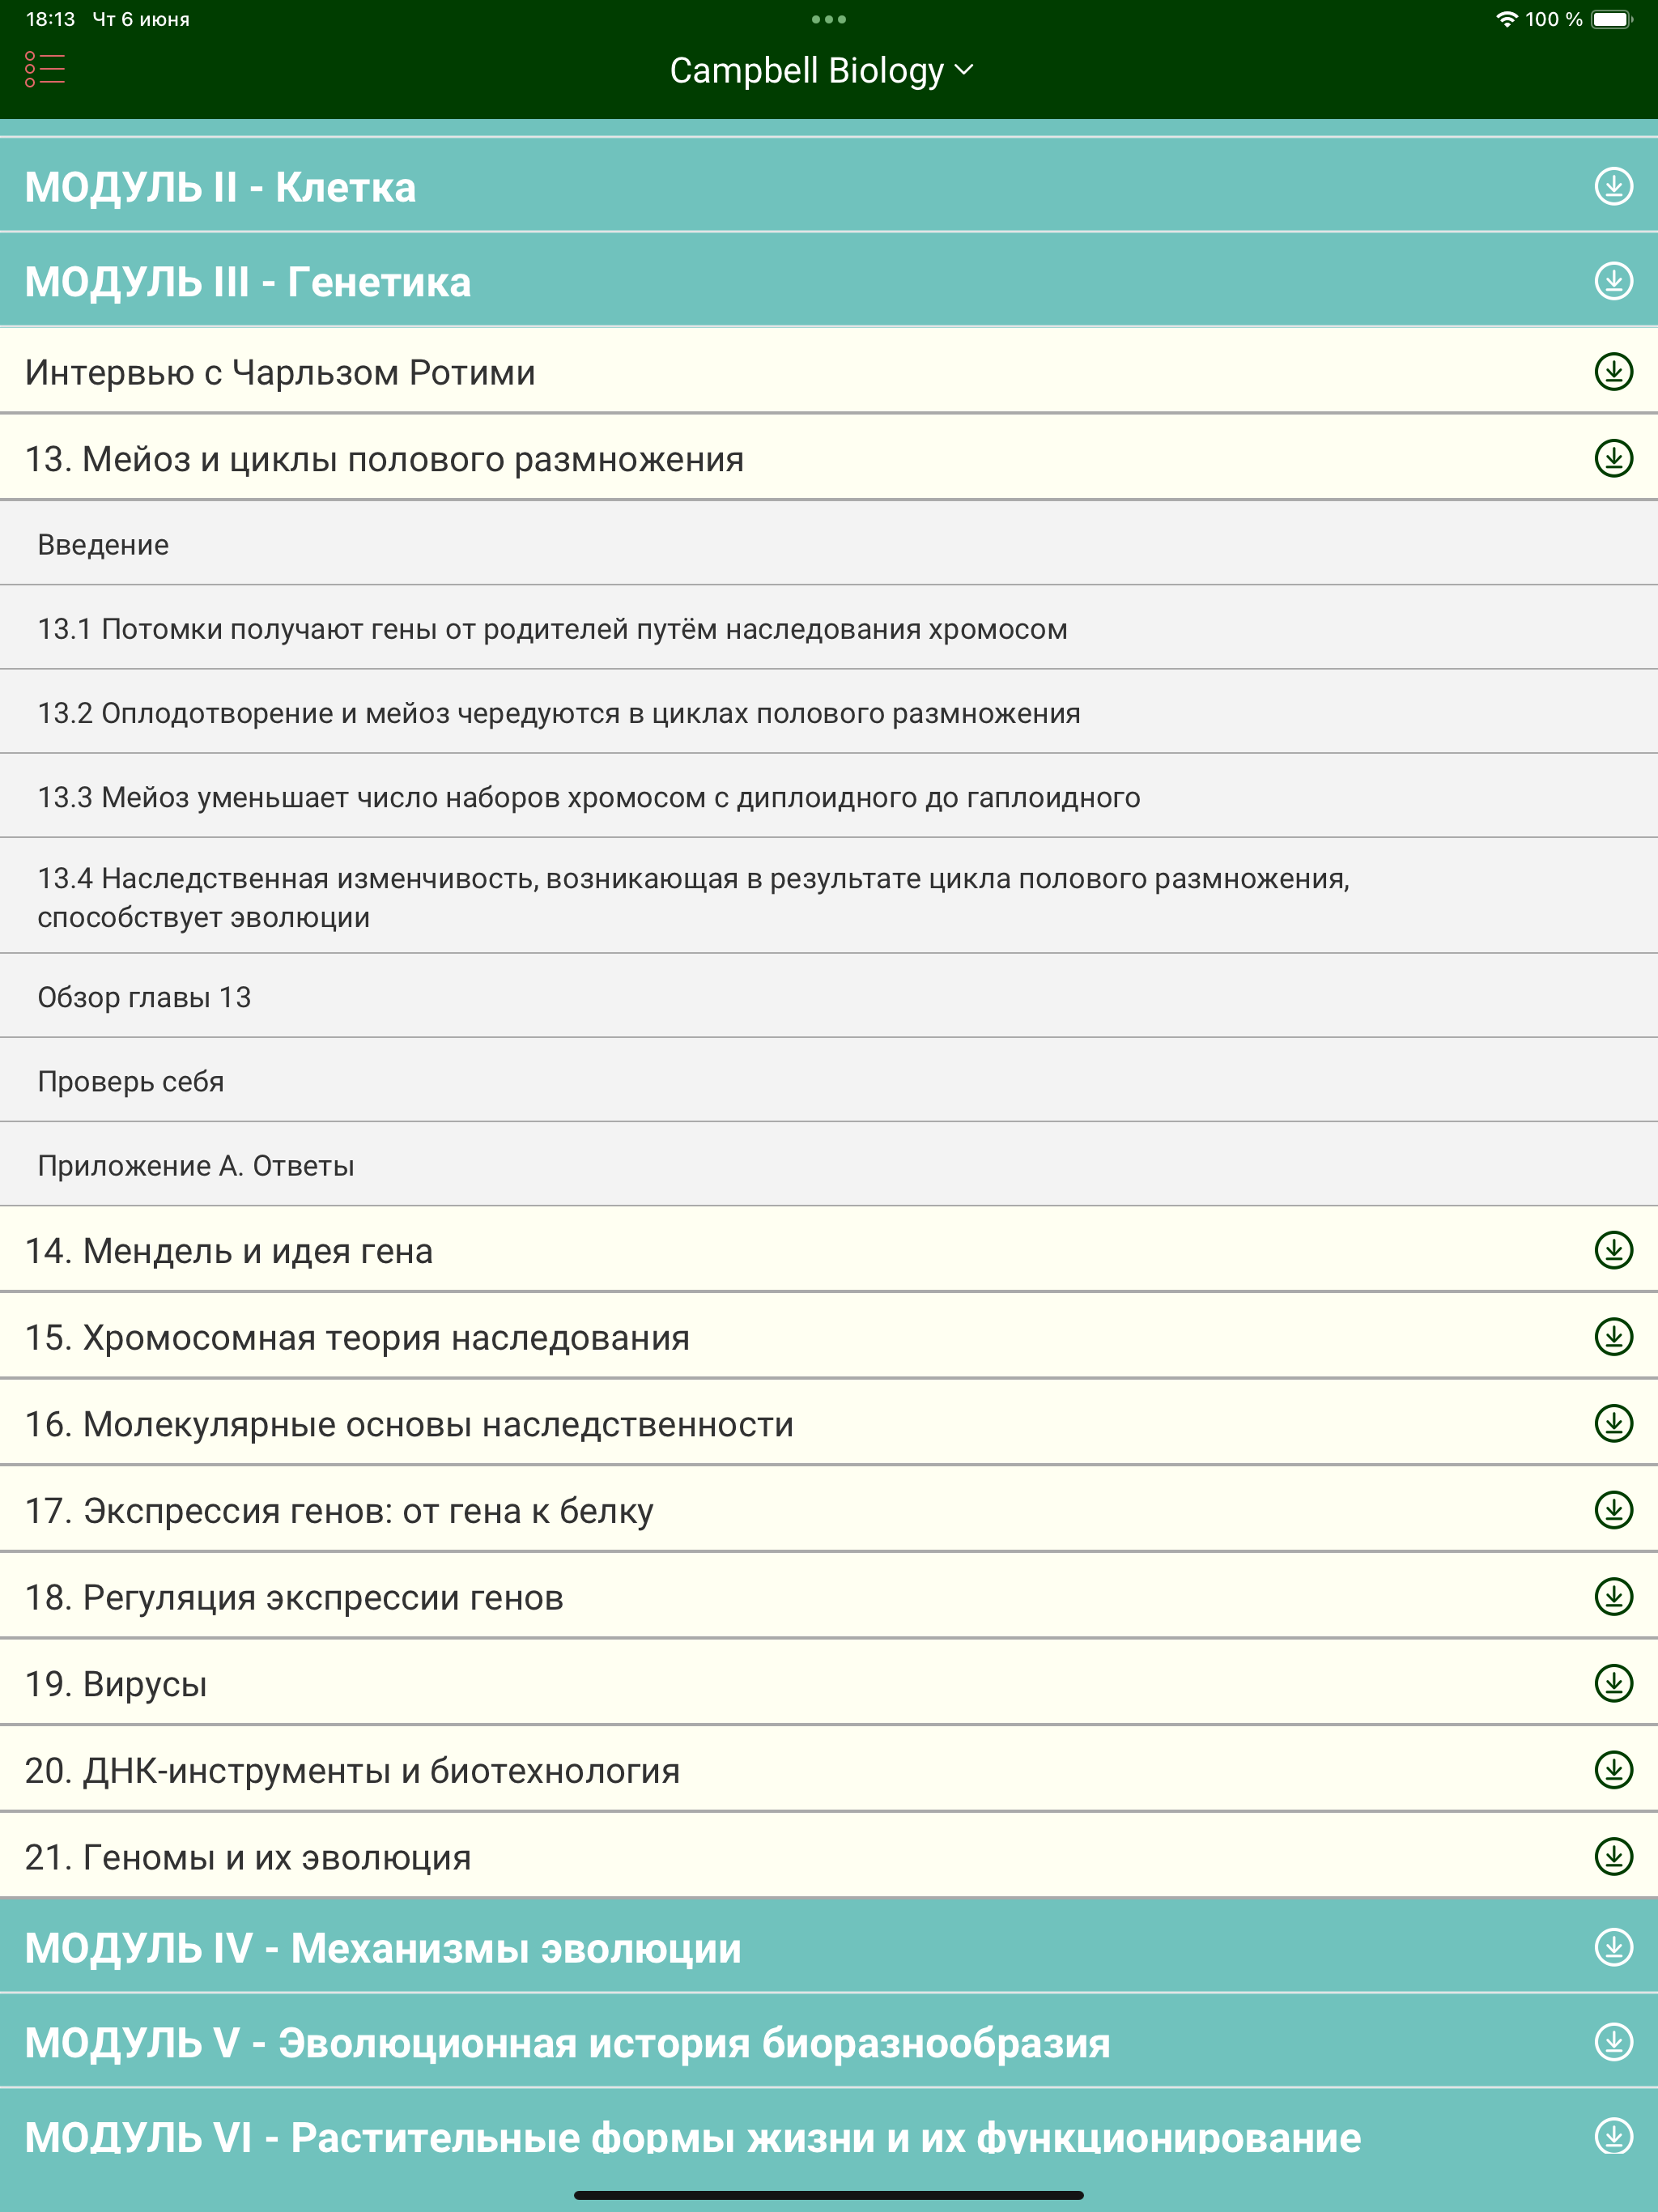Image resolution: width=1658 pixels, height=2212 pixels.
Task: Open the Campbell Biology book dropdown
Action: tap(821, 70)
